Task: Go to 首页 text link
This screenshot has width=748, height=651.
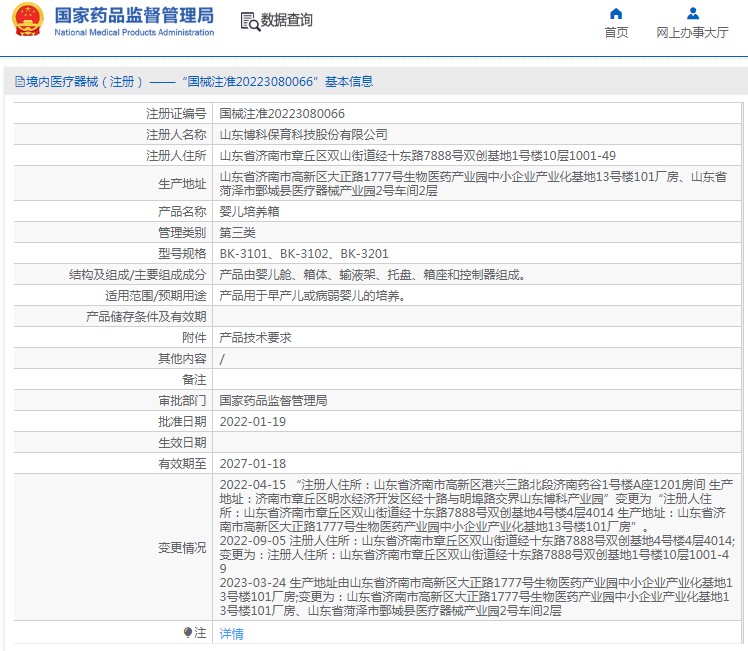Action: [x=616, y=32]
